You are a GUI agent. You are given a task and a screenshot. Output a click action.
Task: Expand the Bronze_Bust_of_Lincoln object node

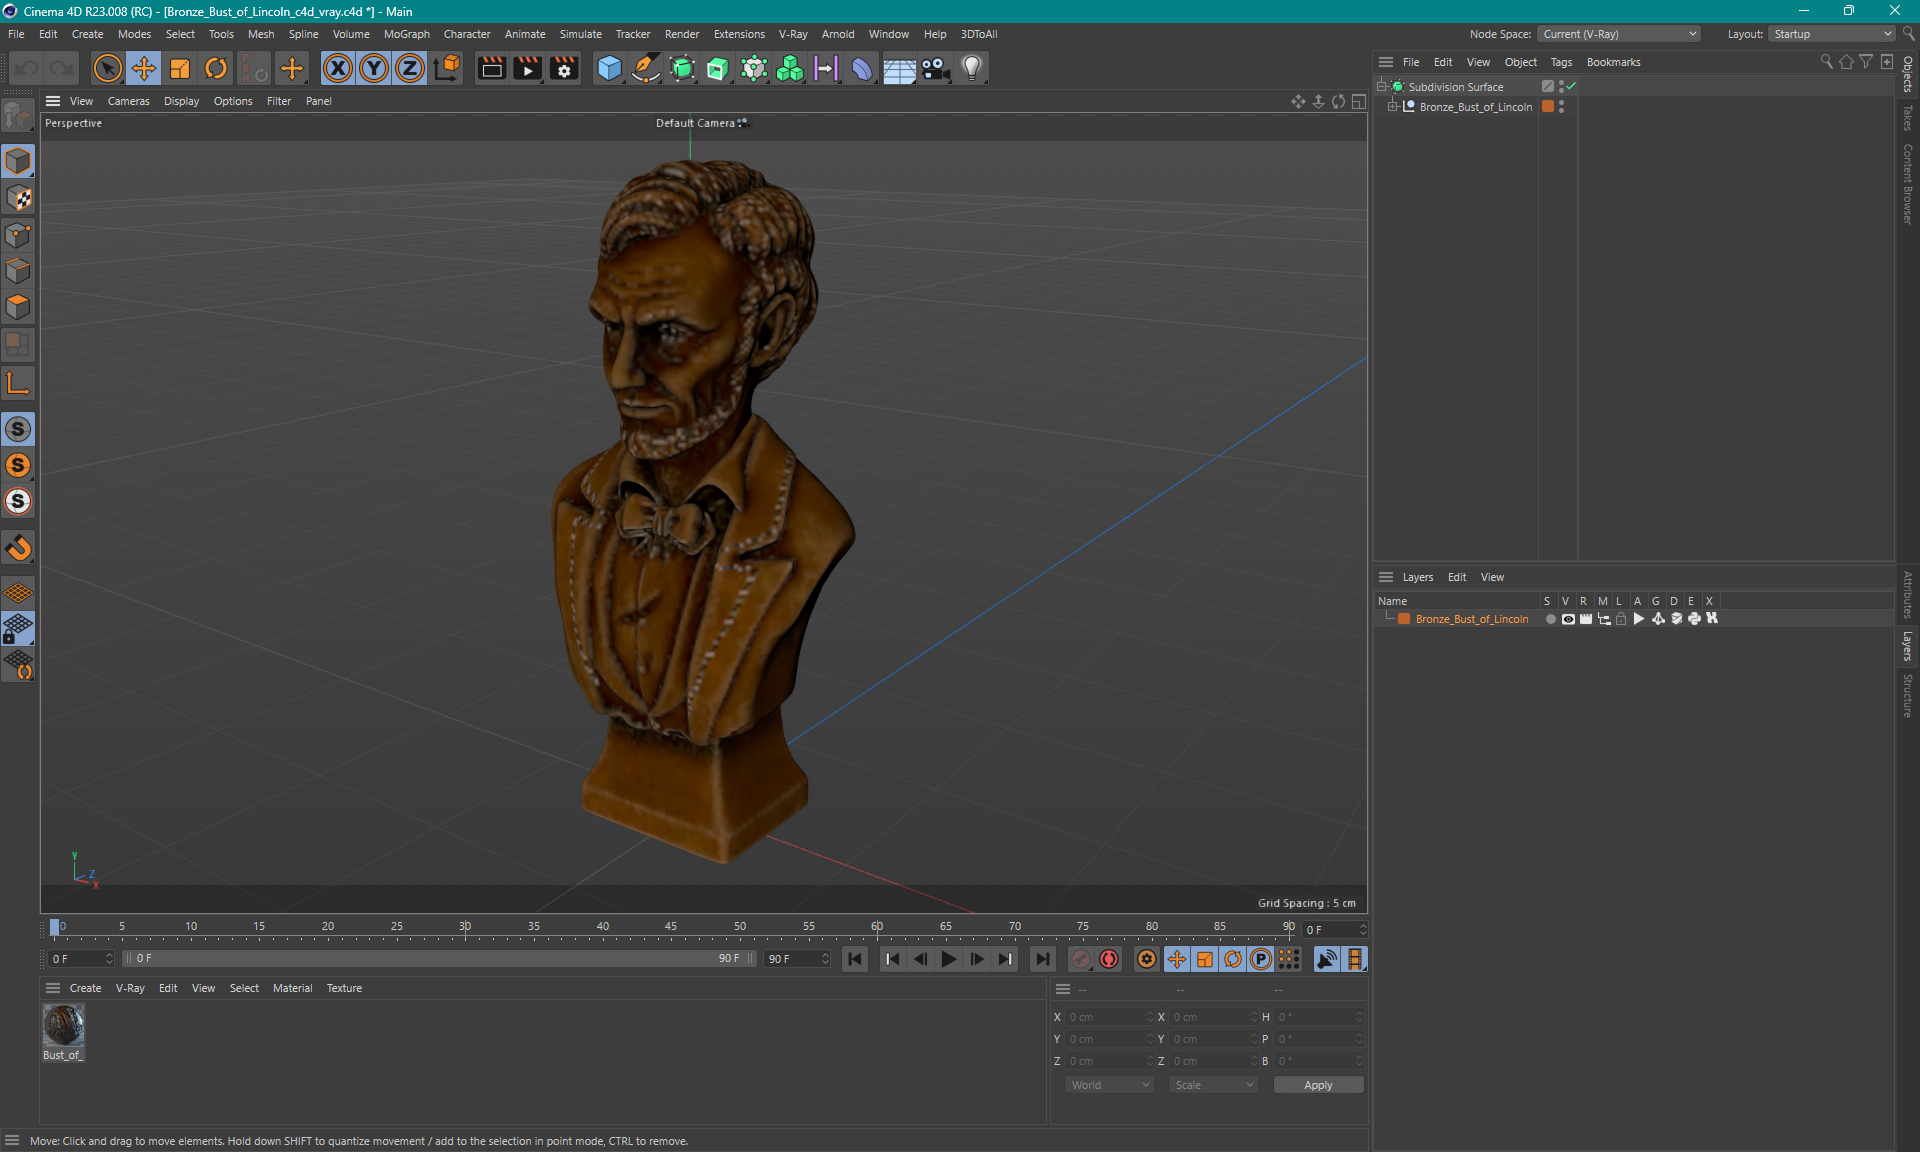point(1393,107)
